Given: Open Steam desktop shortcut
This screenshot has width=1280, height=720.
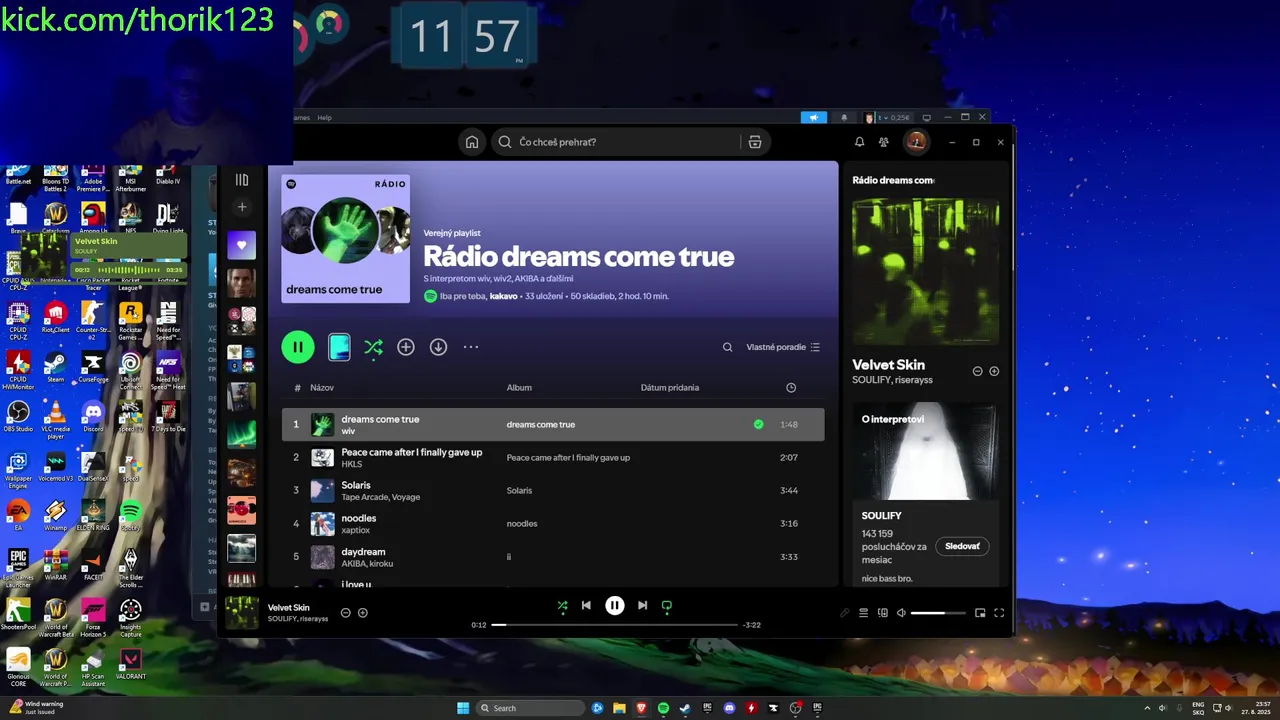Looking at the screenshot, I should click(55, 366).
